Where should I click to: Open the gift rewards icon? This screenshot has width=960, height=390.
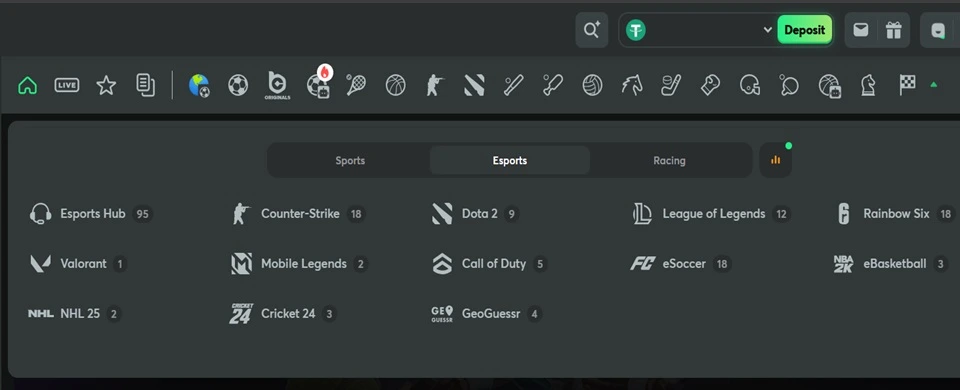coord(894,30)
